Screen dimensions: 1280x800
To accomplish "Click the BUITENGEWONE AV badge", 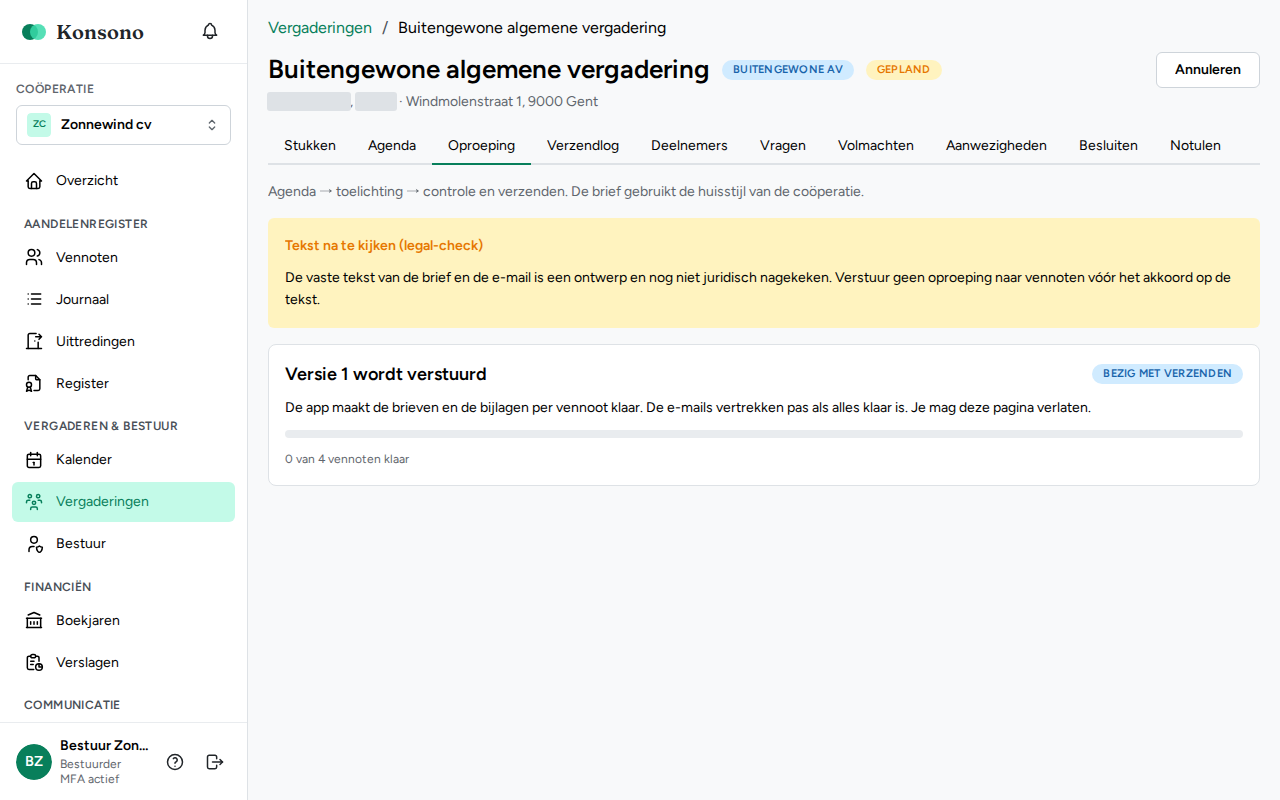I will tap(788, 70).
